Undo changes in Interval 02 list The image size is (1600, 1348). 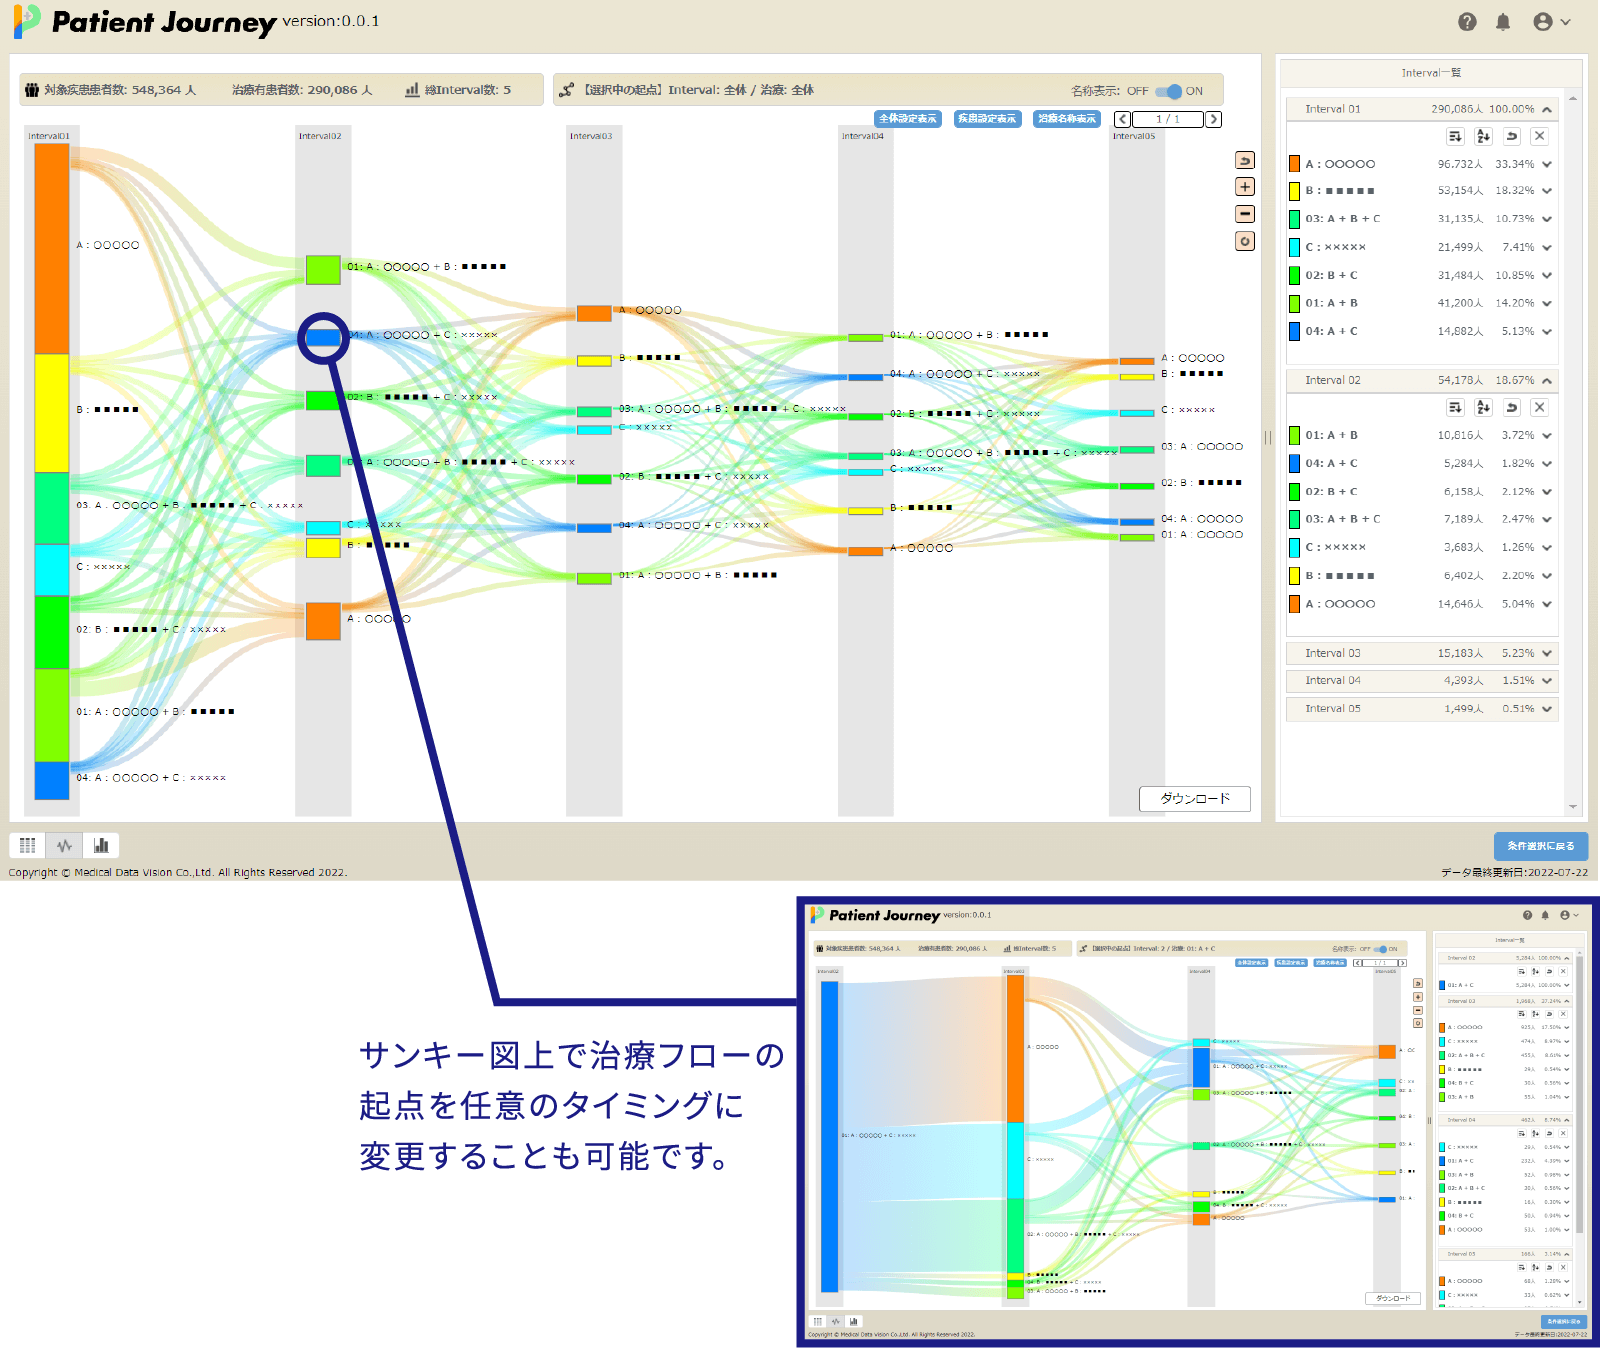tap(1512, 407)
